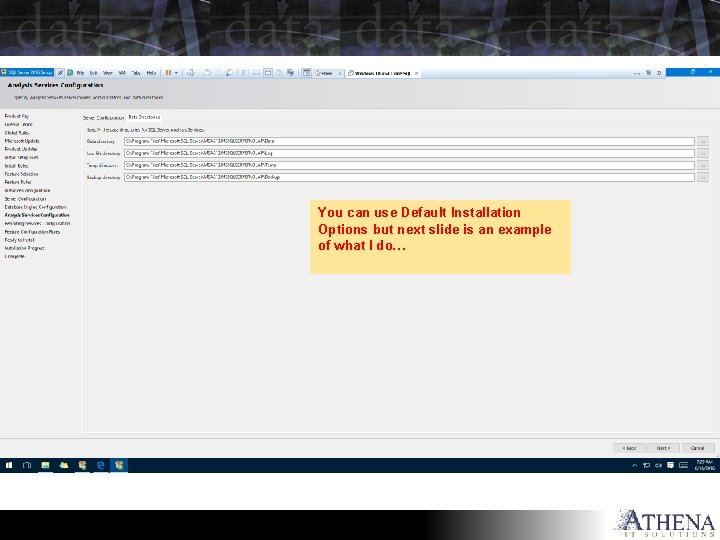Viewport: 720px width, 540px height.
Task: Click the send Ctrl+Alt+Del toolbar icon
Action: pyautogui.click(x=190, y=73)
